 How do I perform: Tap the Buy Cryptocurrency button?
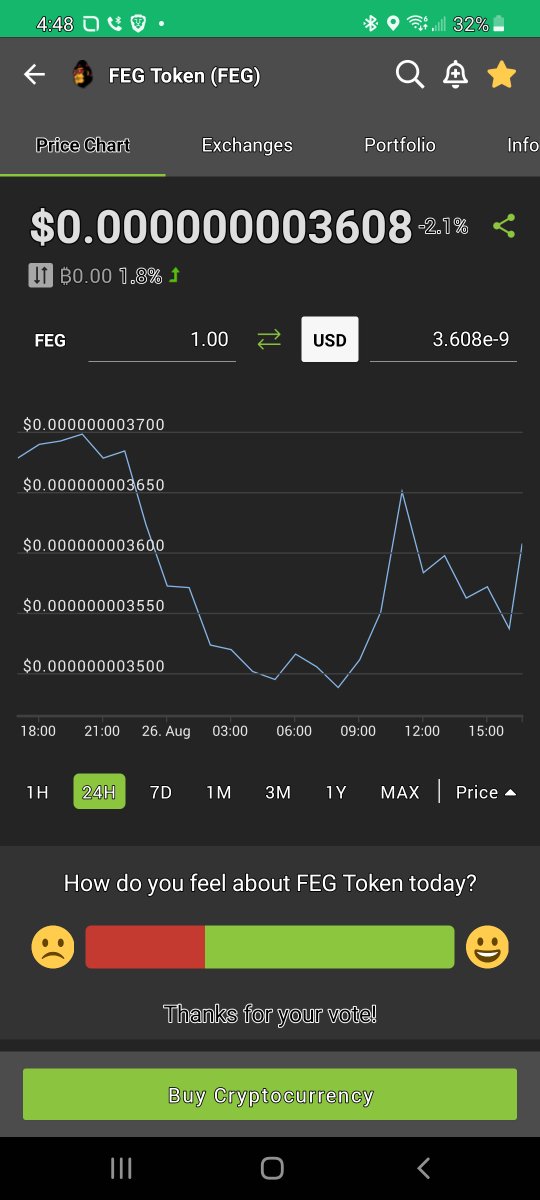tap(270, 1095)
